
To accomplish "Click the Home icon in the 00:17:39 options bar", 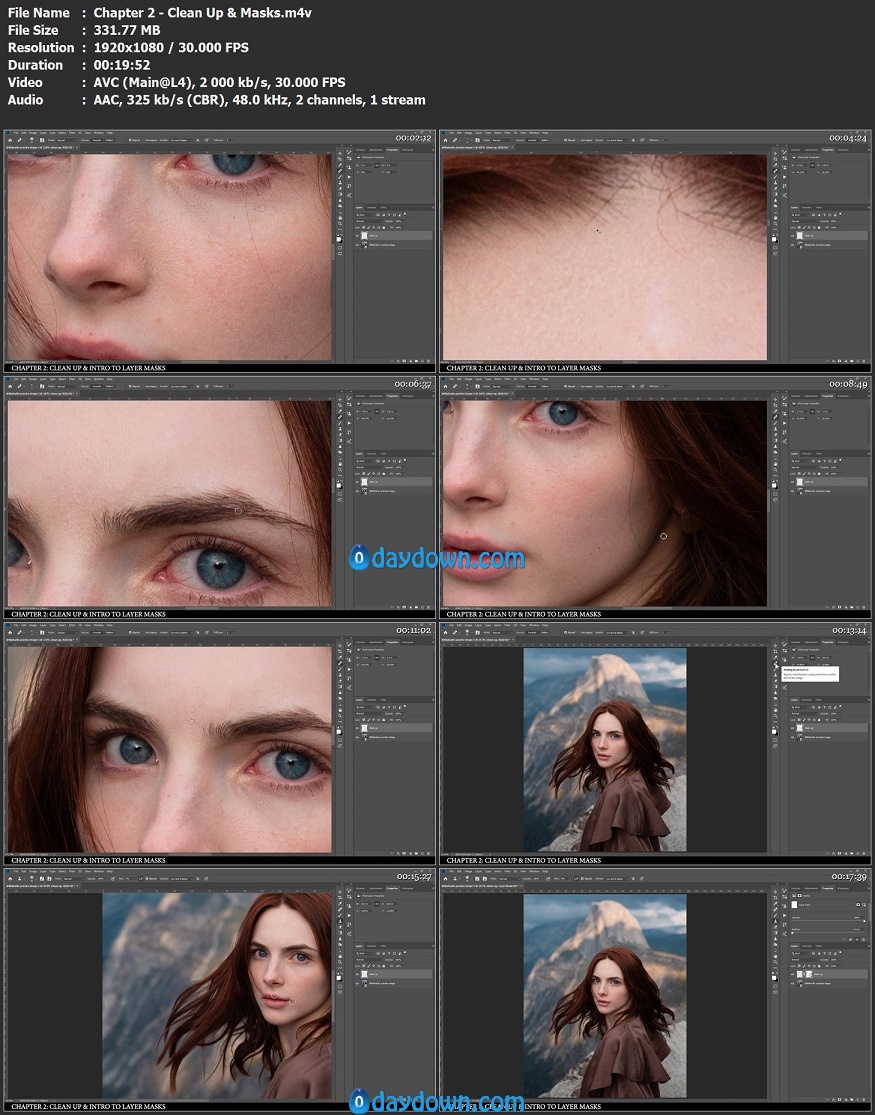I will coord(445,879).
